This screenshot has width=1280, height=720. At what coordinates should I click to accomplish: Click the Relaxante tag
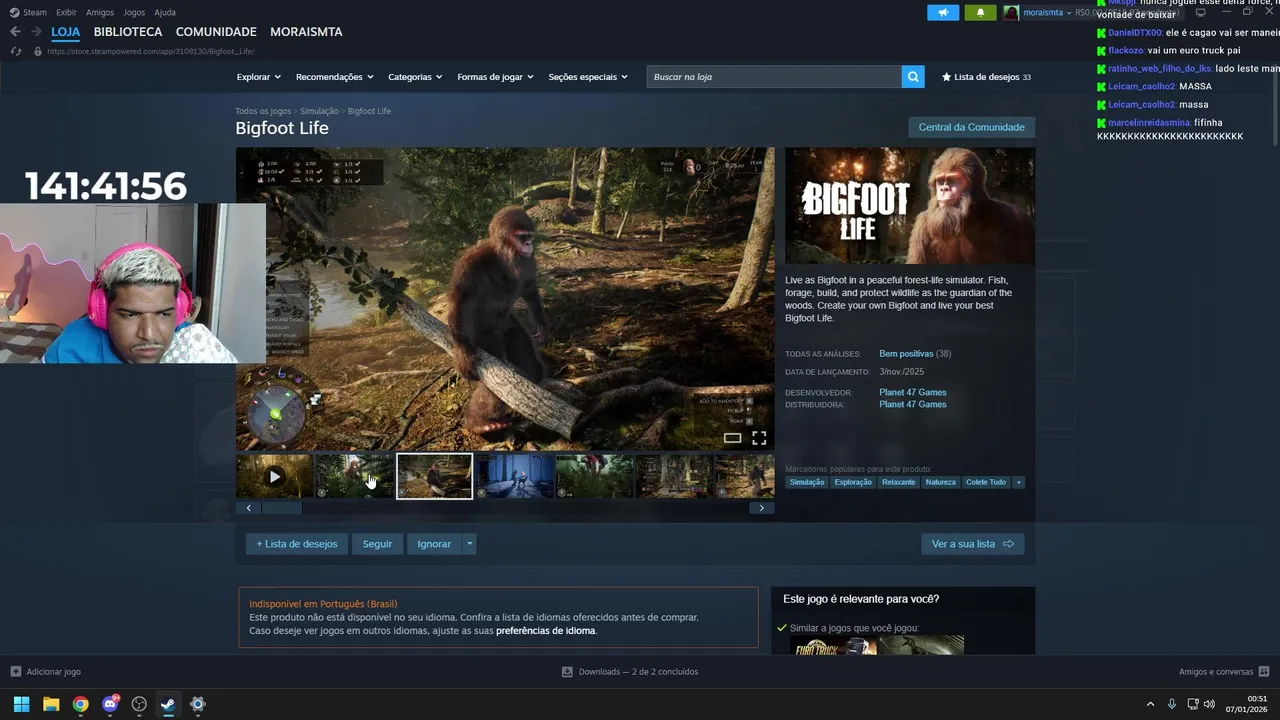point(898,482)
